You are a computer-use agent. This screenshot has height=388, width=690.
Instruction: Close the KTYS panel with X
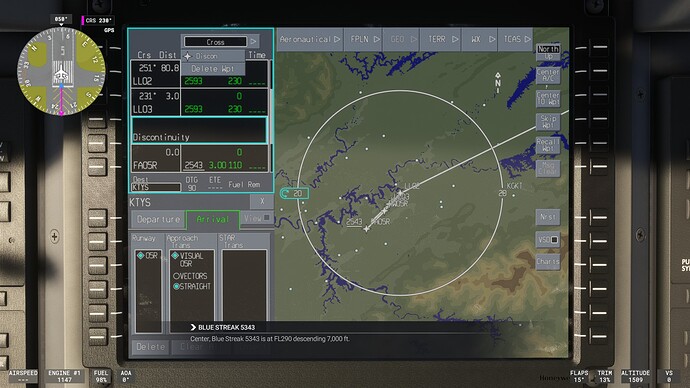[262, 201]
